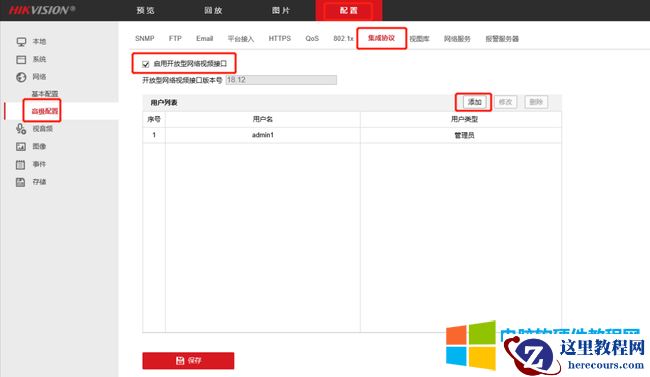650x377 pixels.
Task: Open the 图像 sidebar section
Action: [39, 146]
